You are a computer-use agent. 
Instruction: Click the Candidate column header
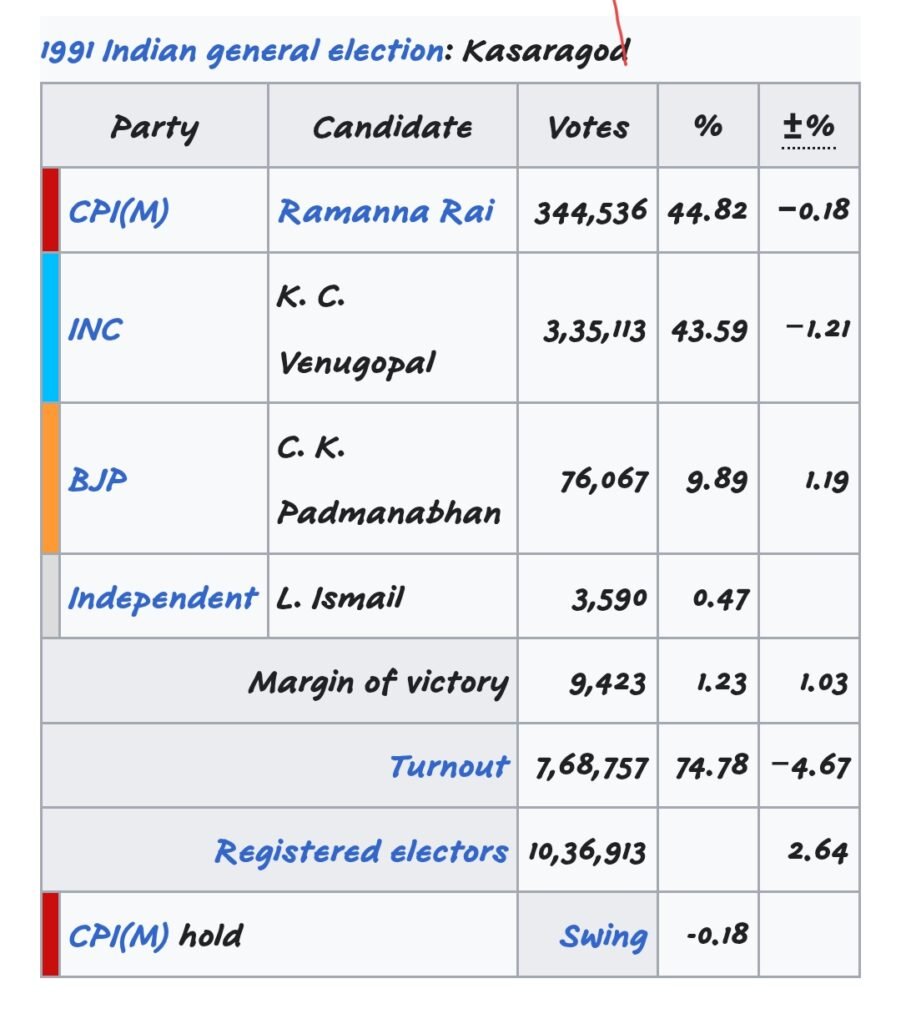coord(392,127)
